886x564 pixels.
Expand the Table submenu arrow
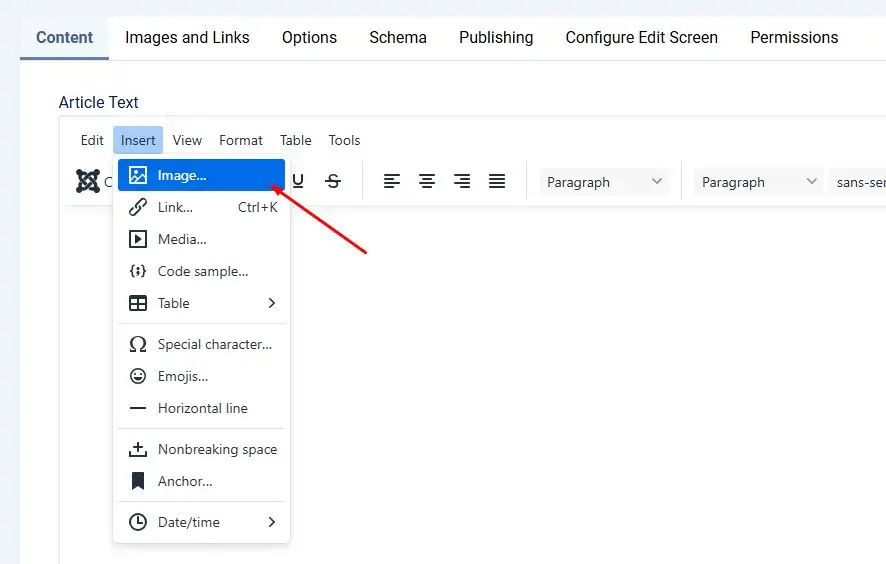coord(272,303)
